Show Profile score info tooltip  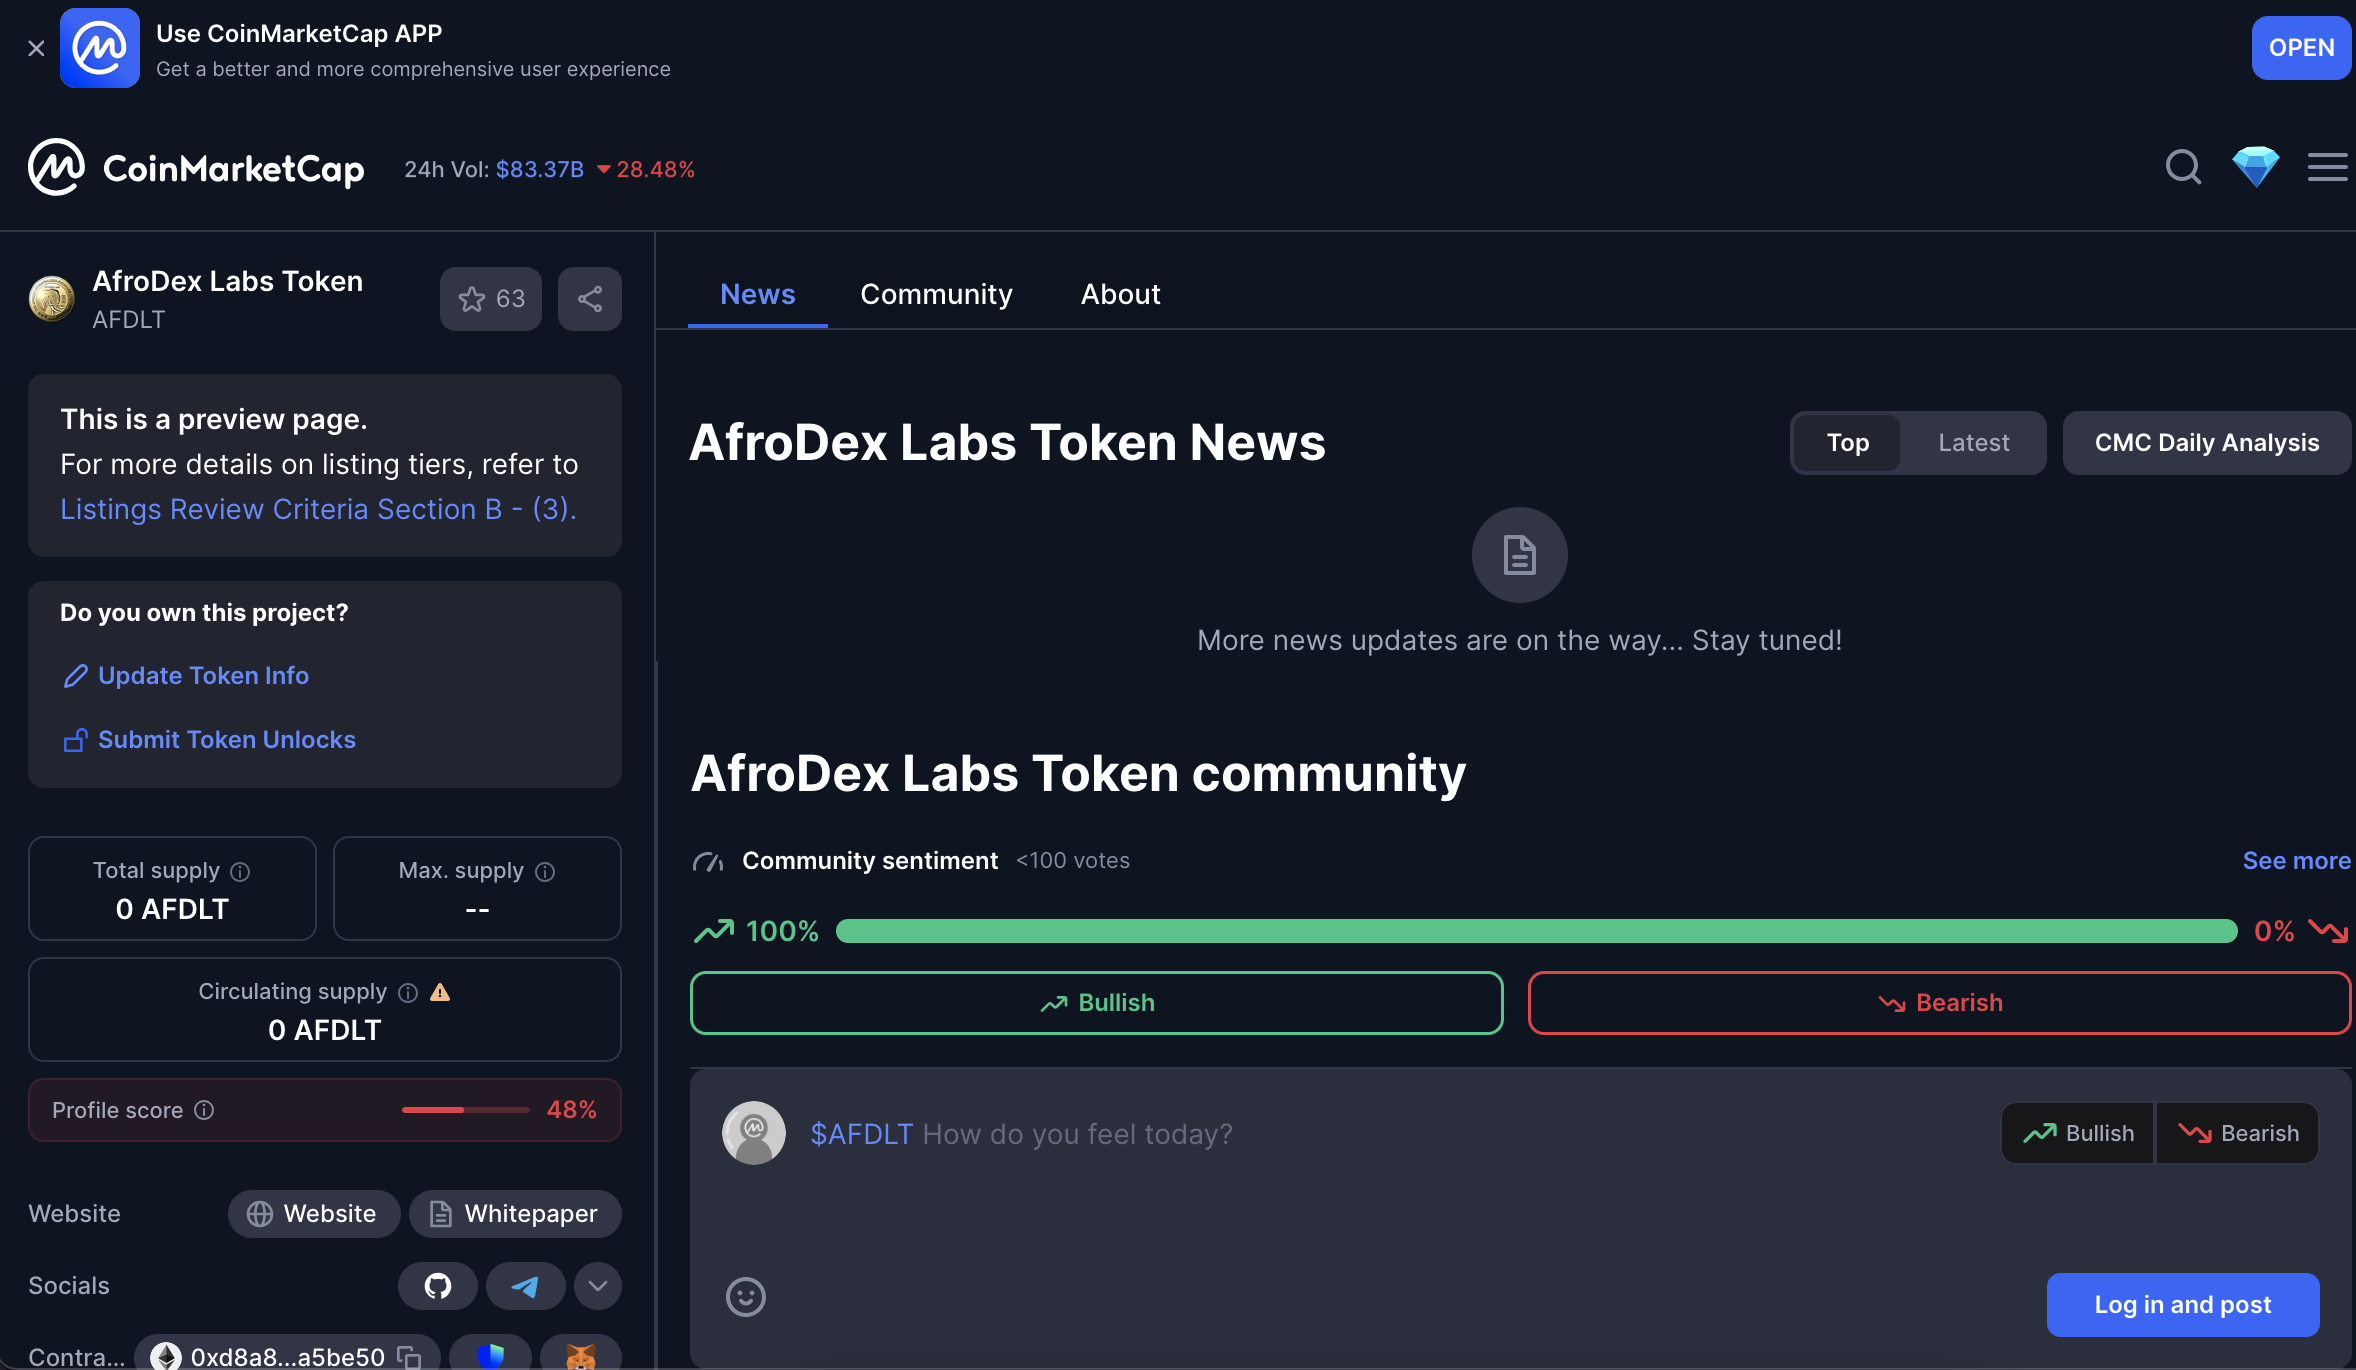(x=204, y=1110)
